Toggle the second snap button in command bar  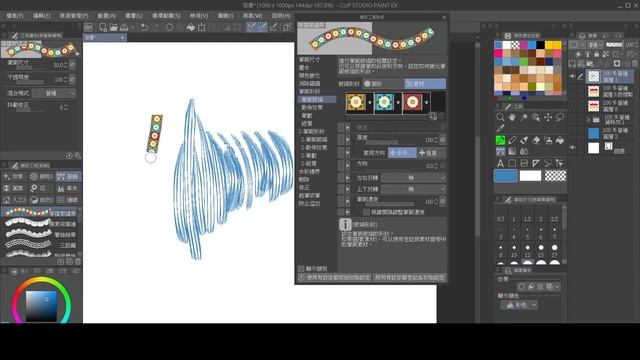coord(262,27)
